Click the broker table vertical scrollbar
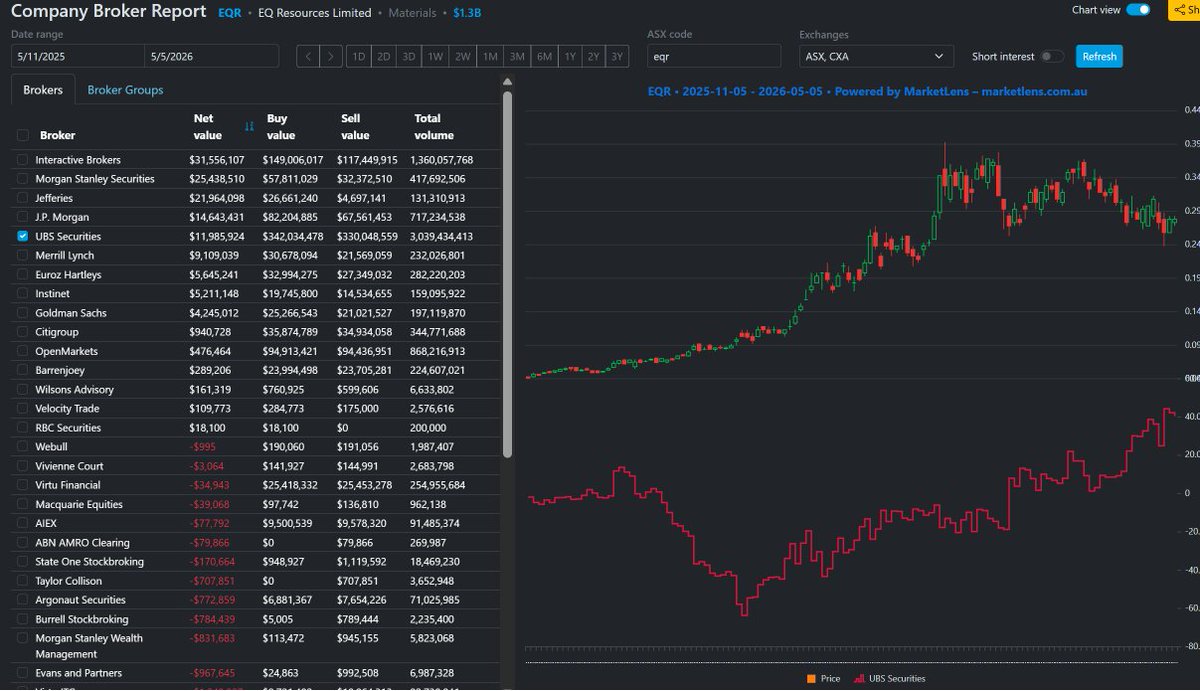 coord(507,275)
